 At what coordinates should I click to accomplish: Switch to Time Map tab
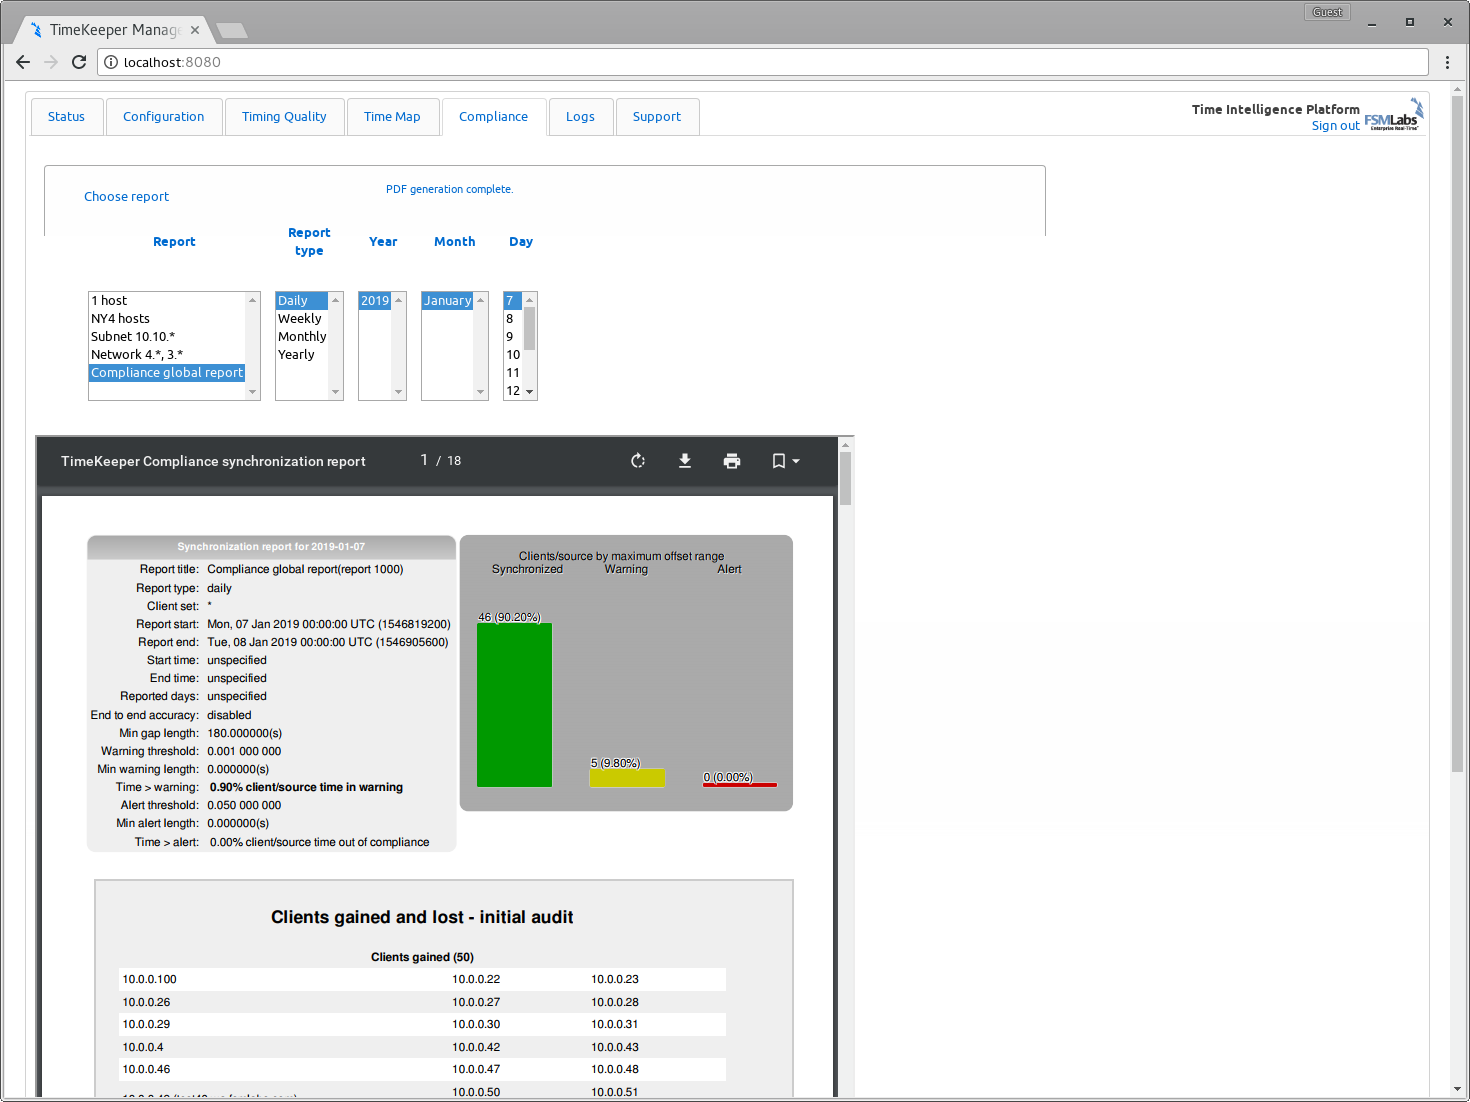(x=392, y=117)
